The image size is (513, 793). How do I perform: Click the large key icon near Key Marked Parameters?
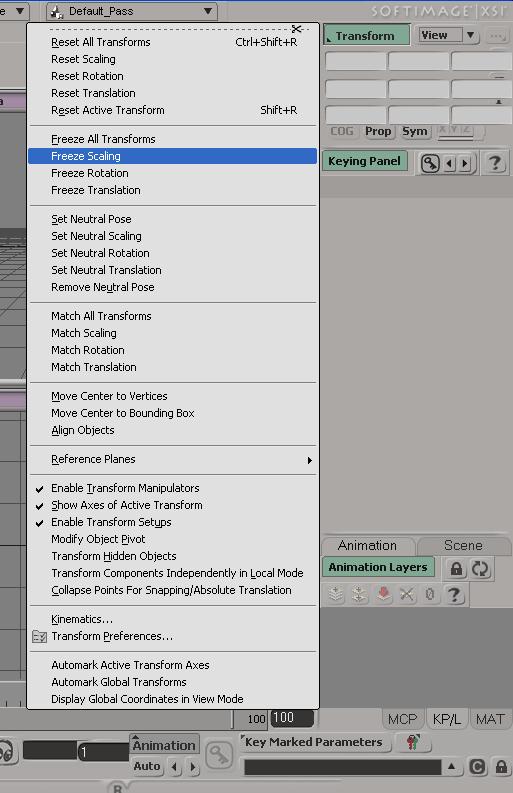(219, 755)
